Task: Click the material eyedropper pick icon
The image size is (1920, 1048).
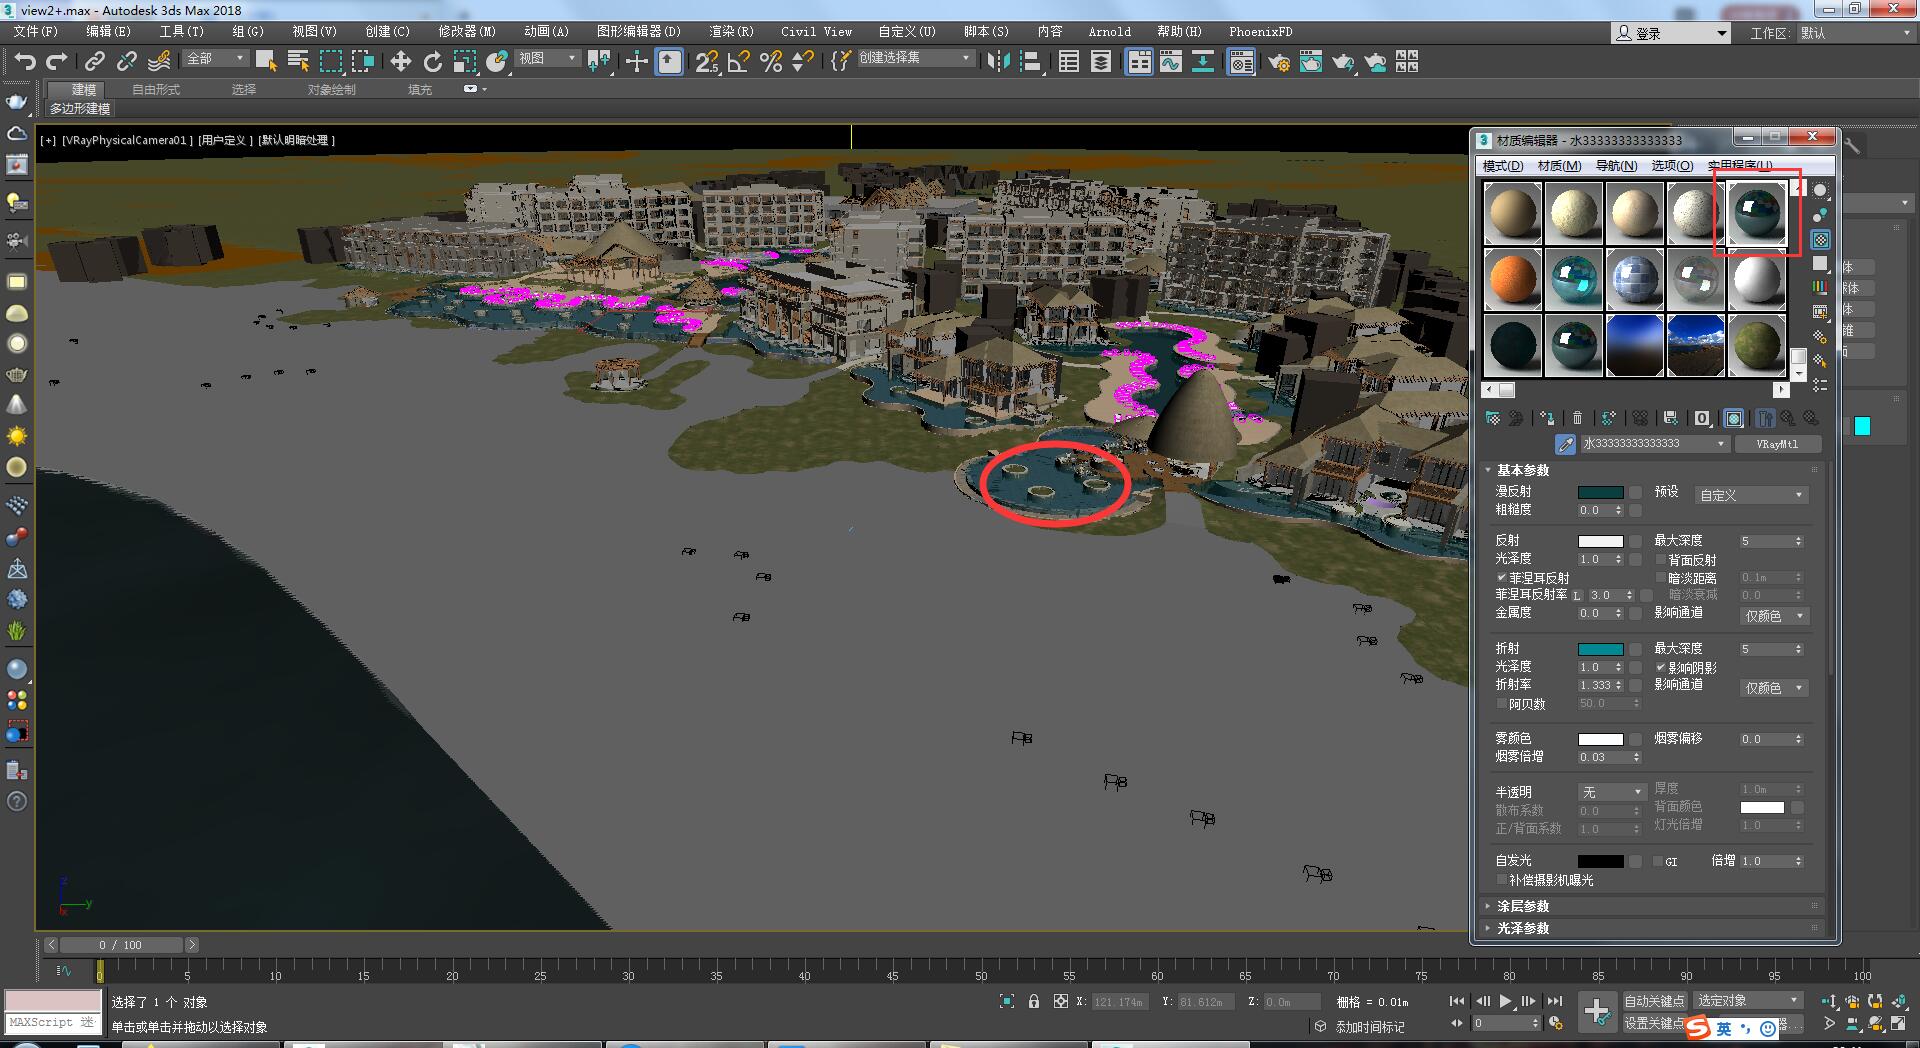Action: coord(1565,444)
